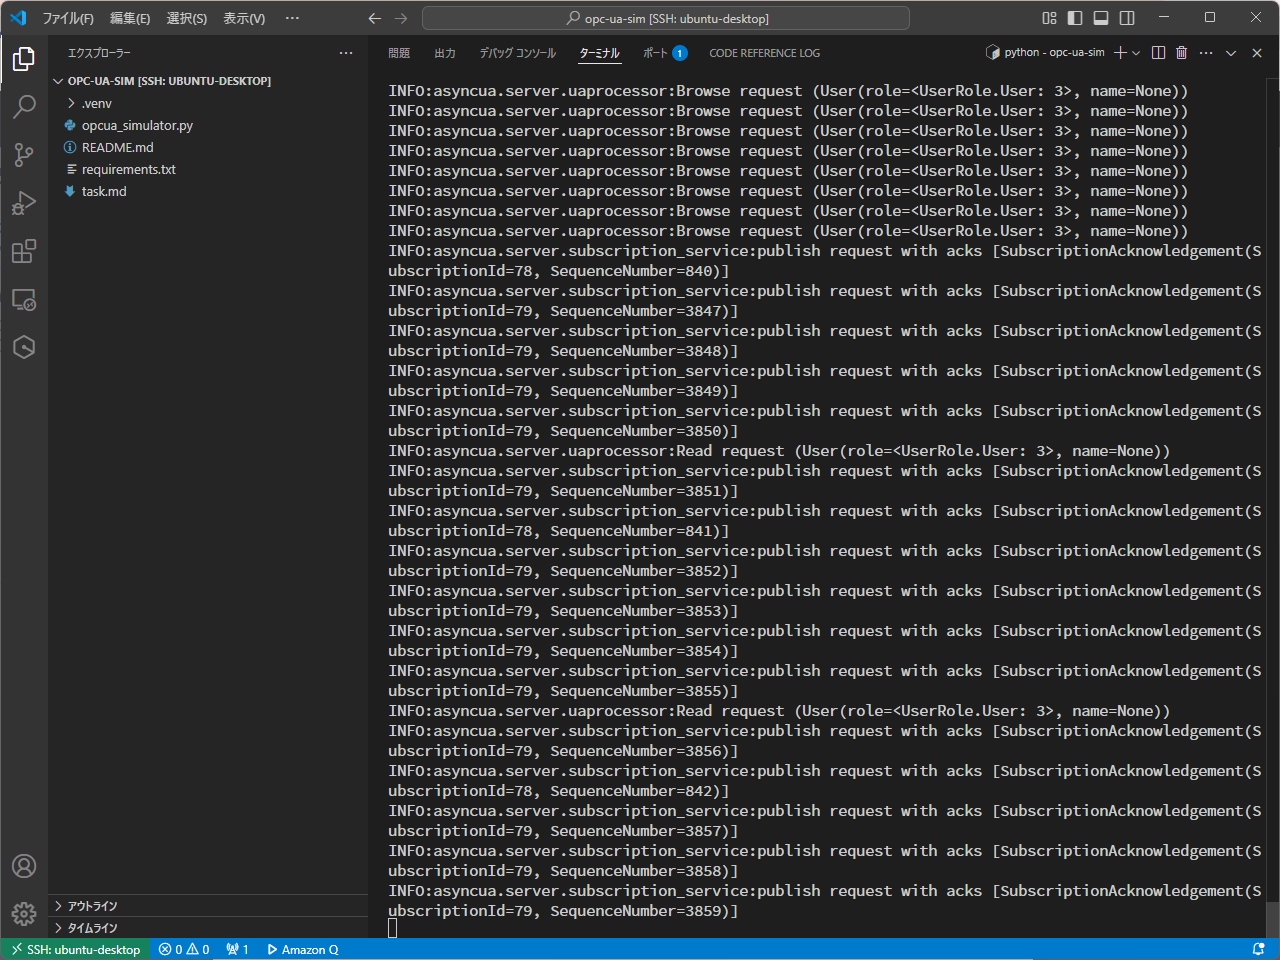Open the Customize Layout icon
Screen dimensions: 1280x960
[1049, 18]
